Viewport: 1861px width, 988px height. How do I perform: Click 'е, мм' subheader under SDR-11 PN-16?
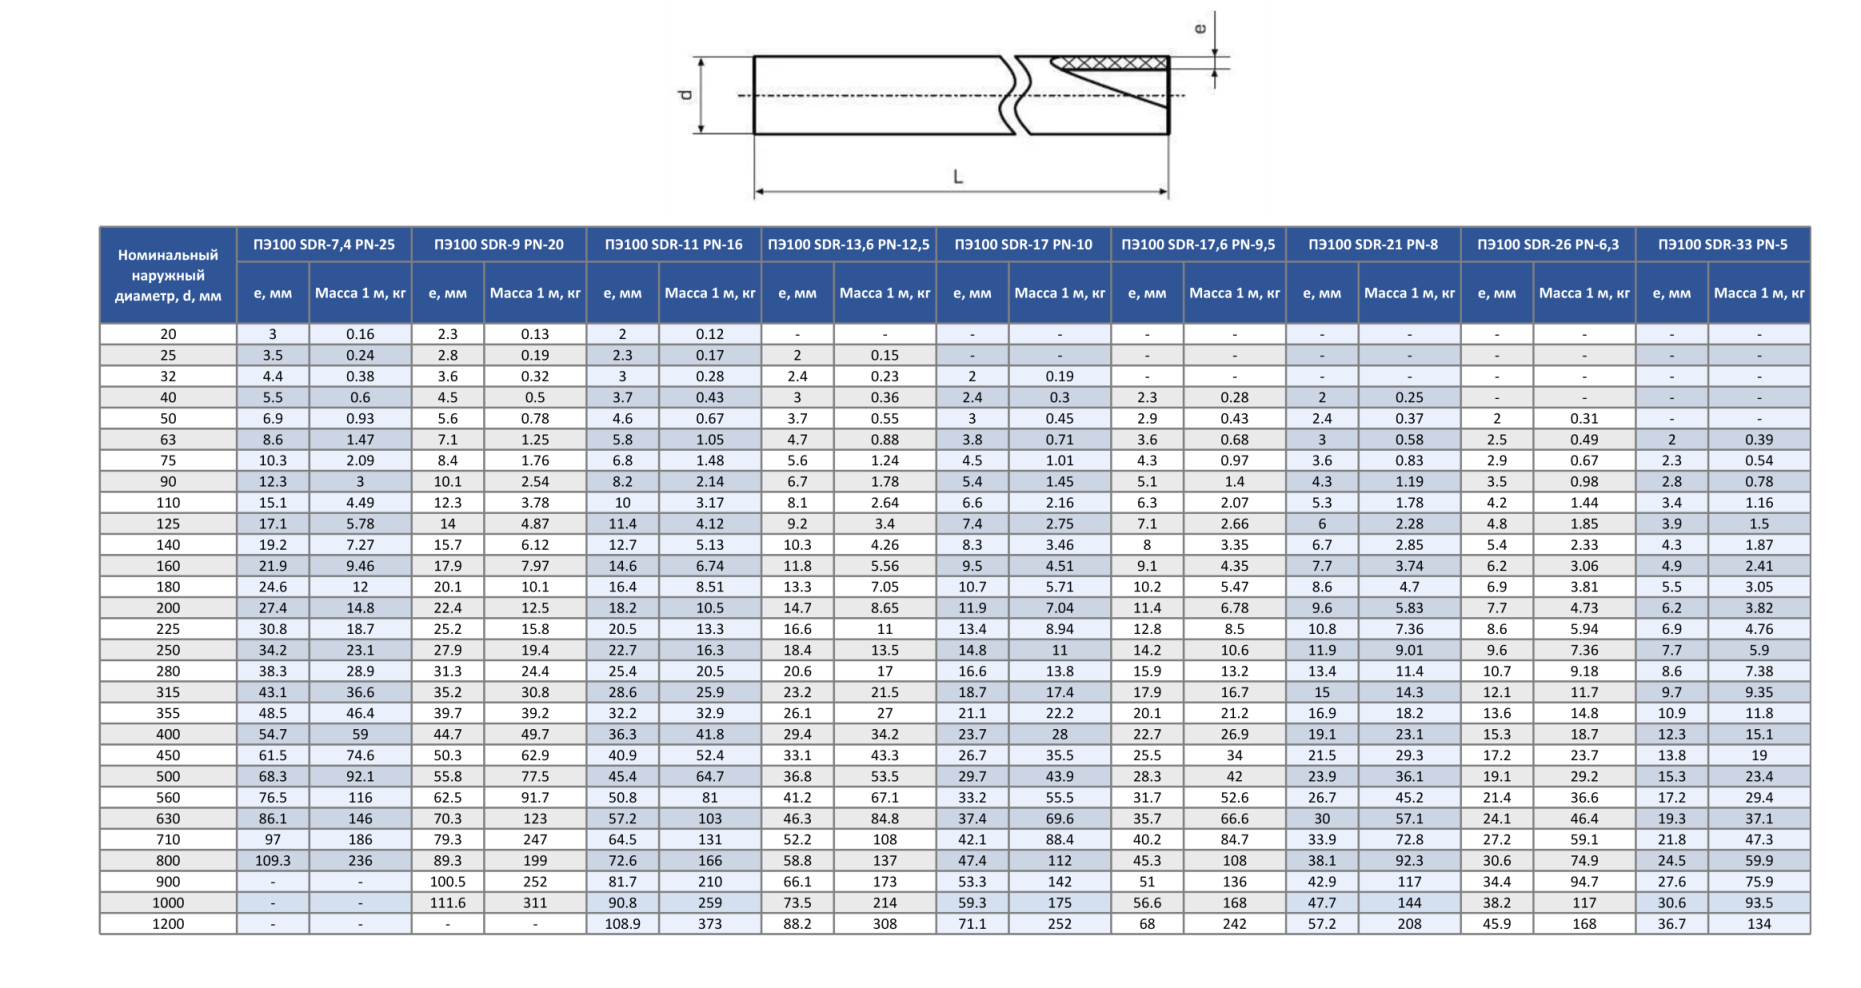pyautogui.click(x=623, y=293)
